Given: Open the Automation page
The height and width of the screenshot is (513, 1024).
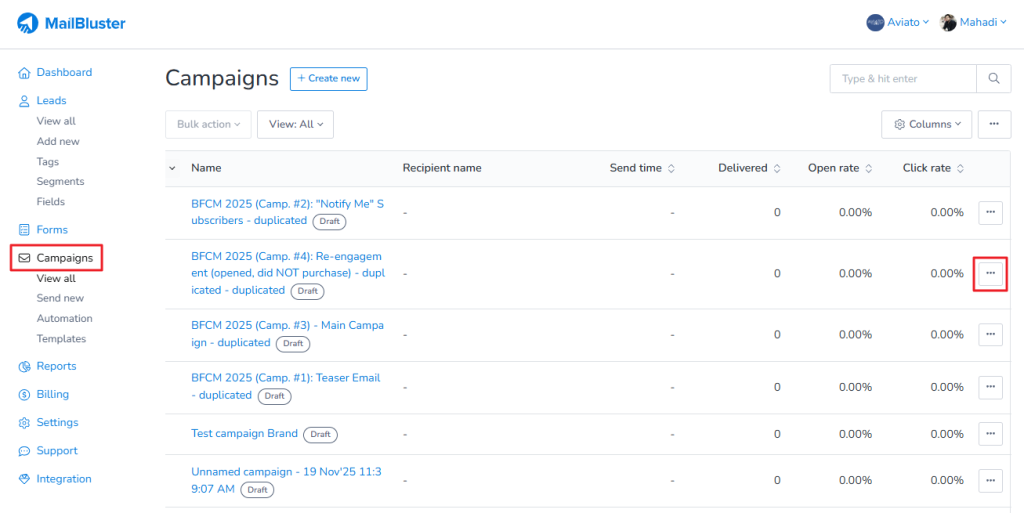Looking at the screenshot, I should 65,319.
